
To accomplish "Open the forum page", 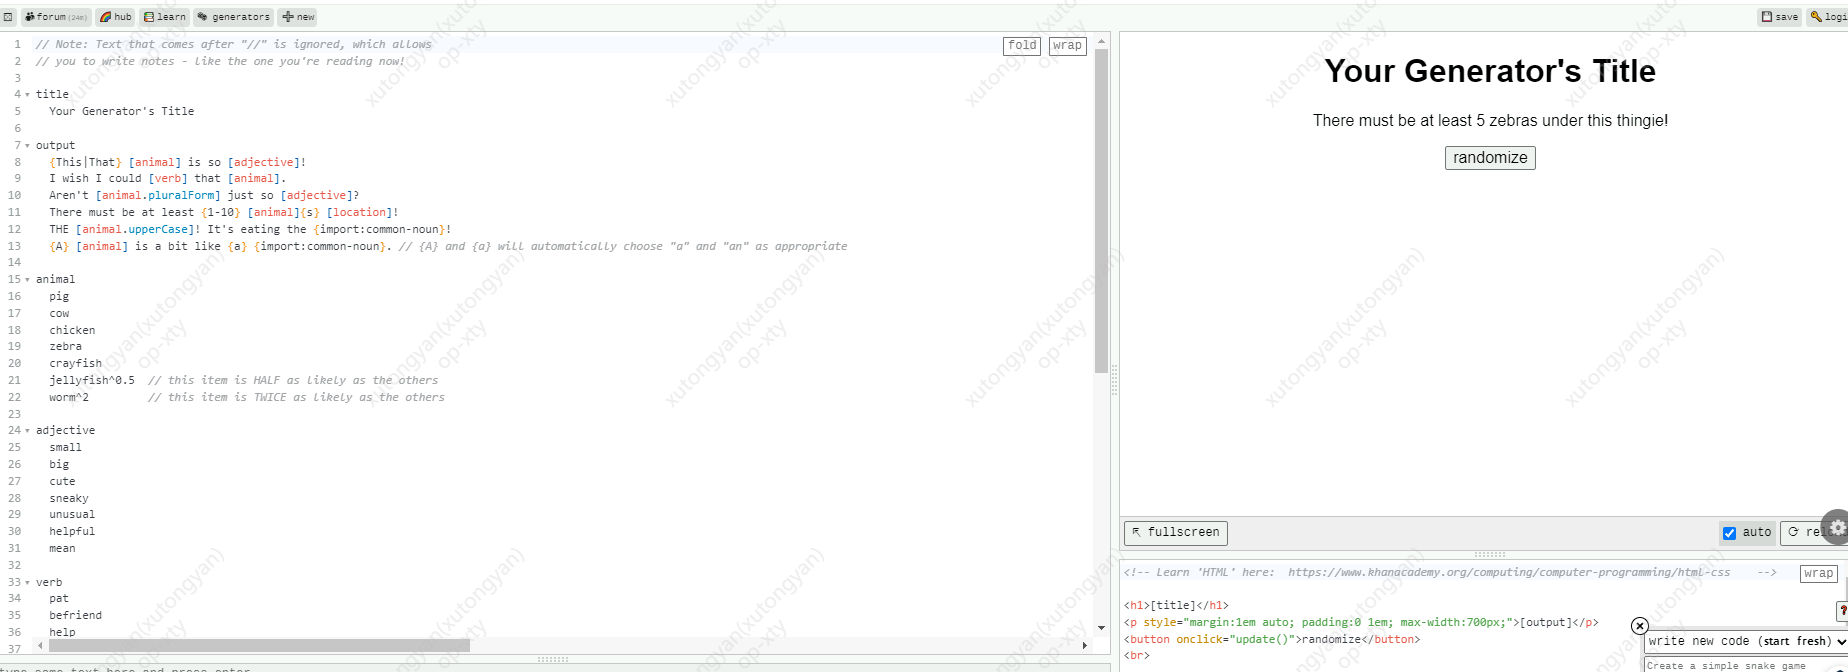I will (56, 17).
